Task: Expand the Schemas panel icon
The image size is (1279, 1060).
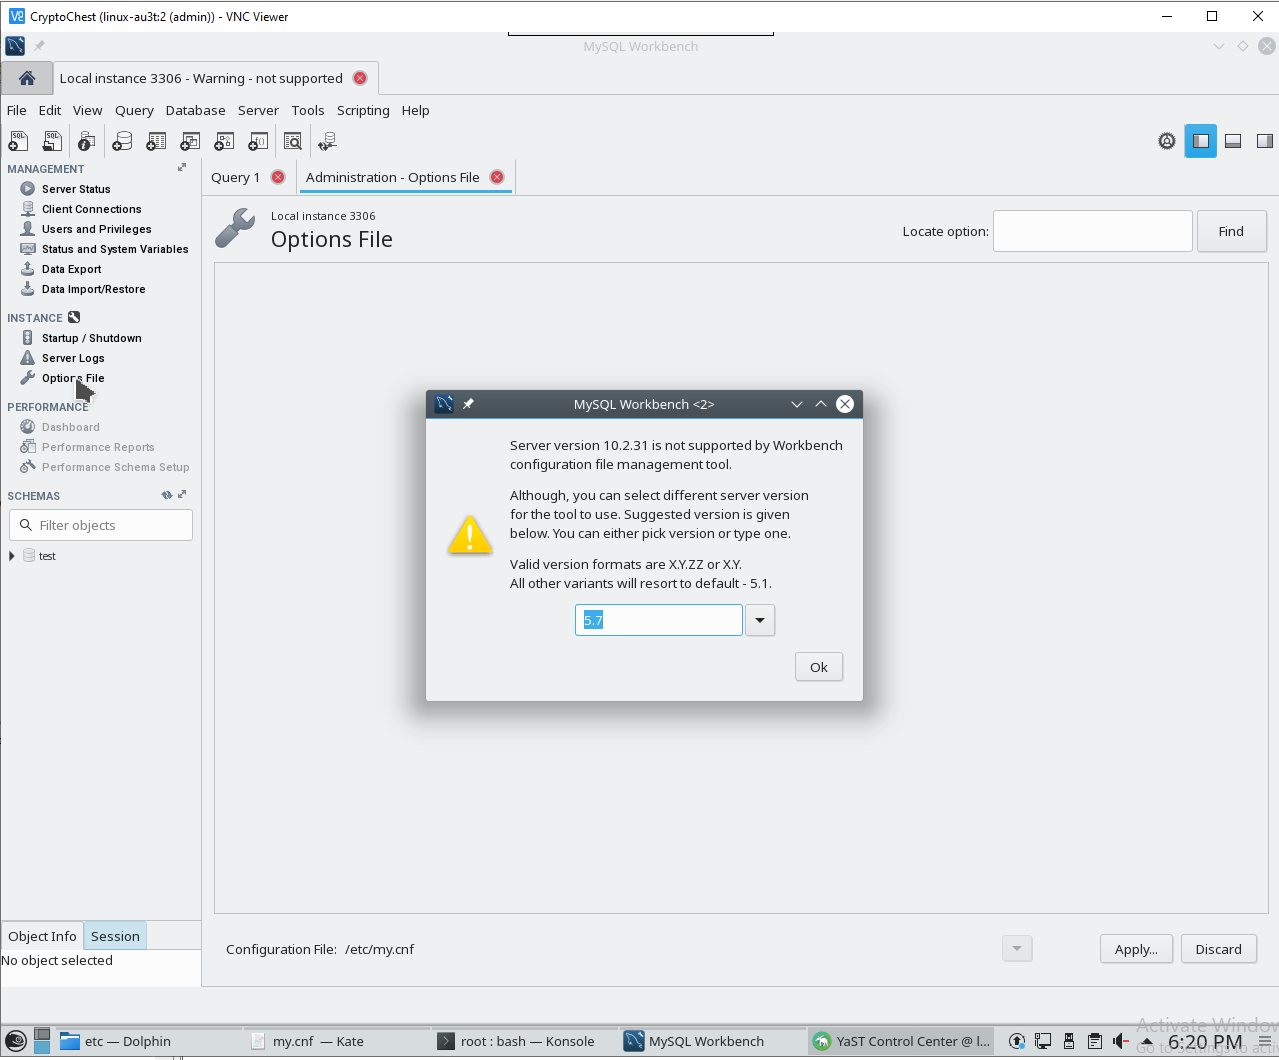Action: pos(182,495)
